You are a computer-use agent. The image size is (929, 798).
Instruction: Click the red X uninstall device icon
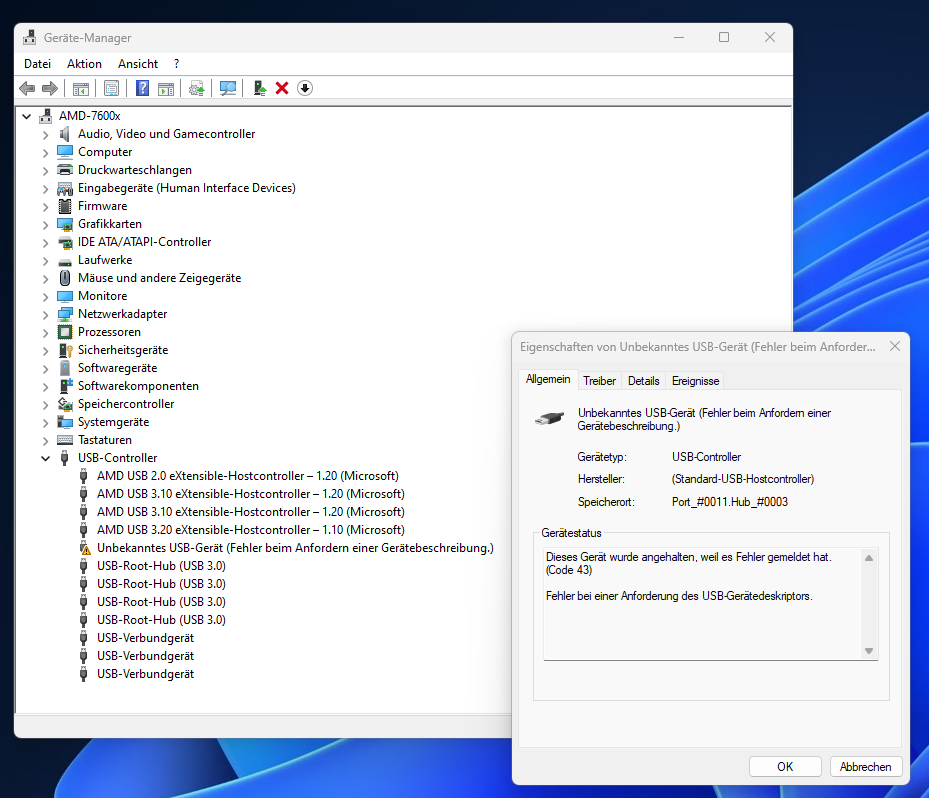[282, 88]
